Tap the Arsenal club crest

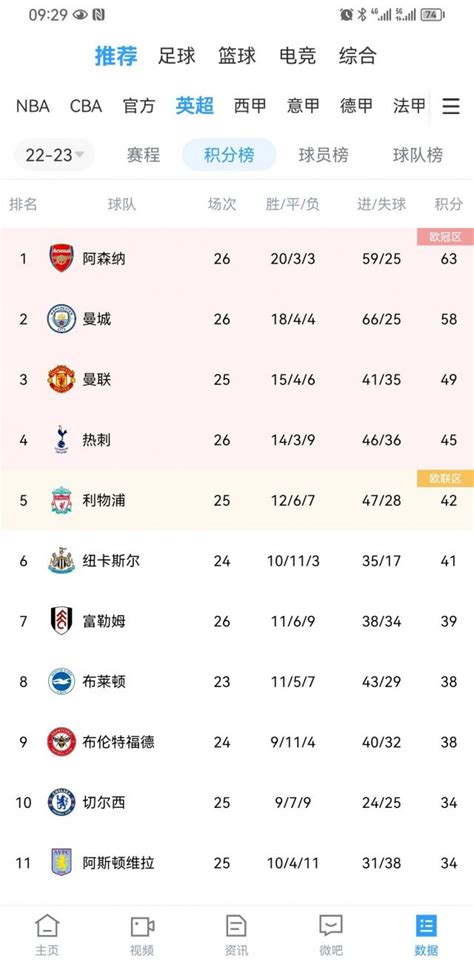click(x=62, y=258)
